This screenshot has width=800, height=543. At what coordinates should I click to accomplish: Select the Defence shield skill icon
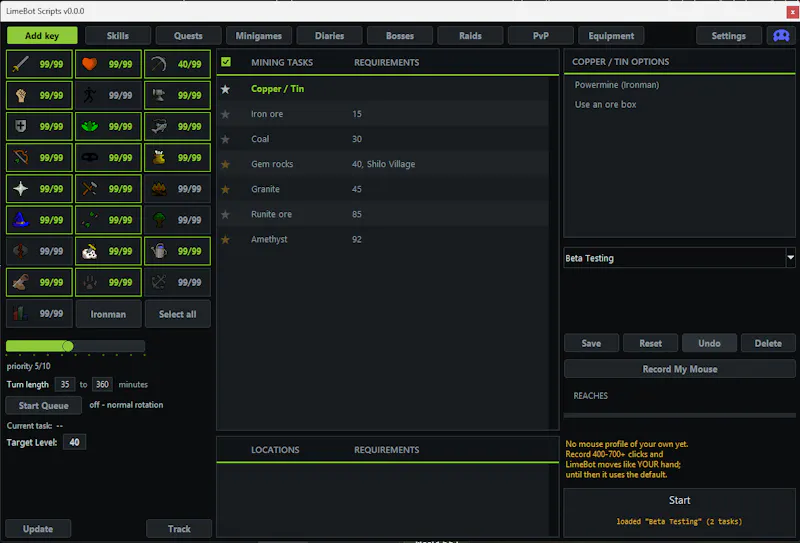[20, 127]
